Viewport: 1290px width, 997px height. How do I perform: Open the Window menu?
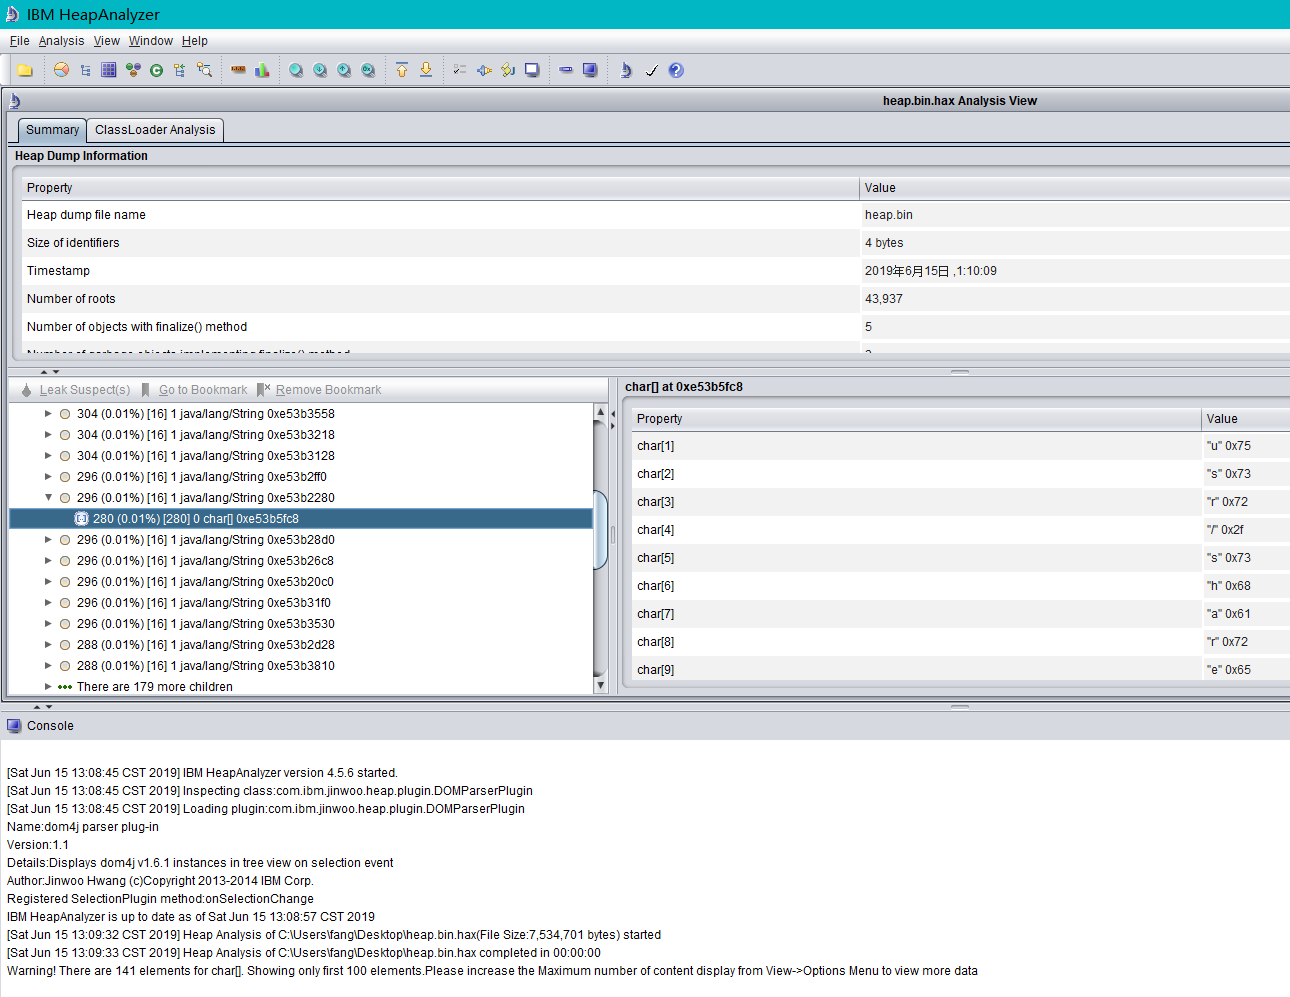pos(151,41)
